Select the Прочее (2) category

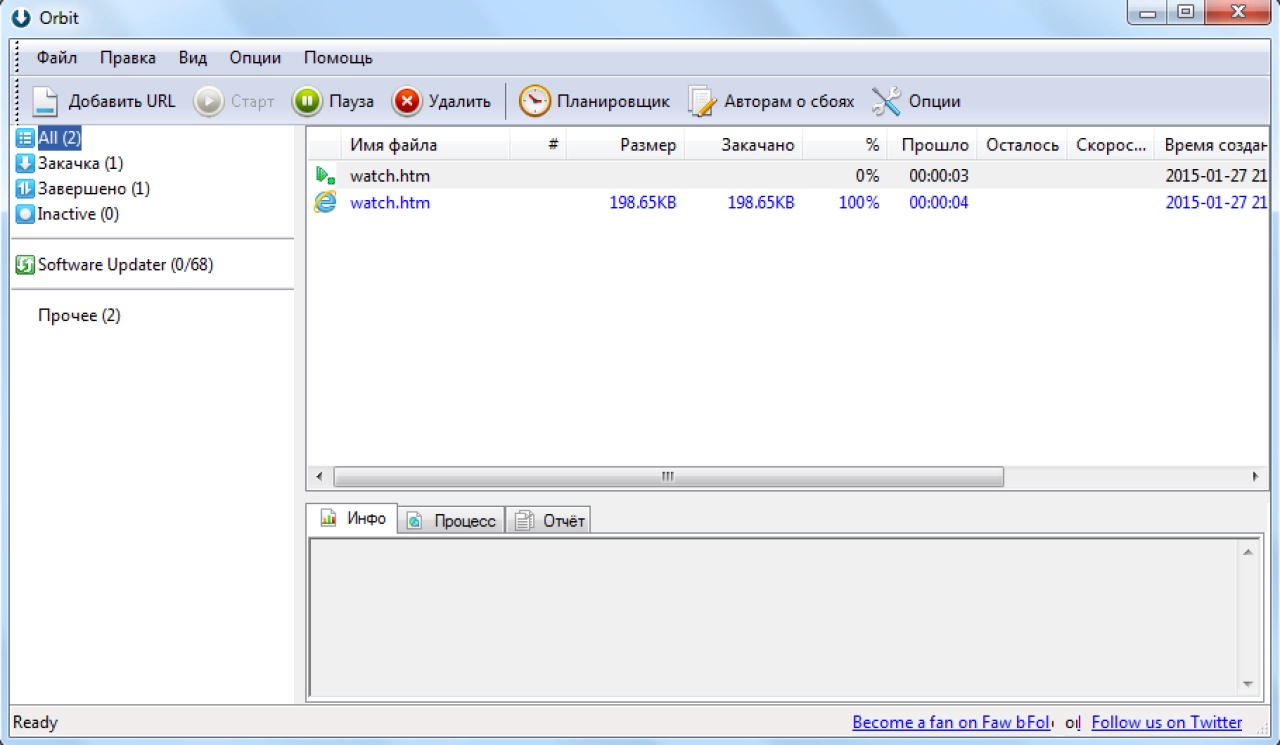point(79,316)
